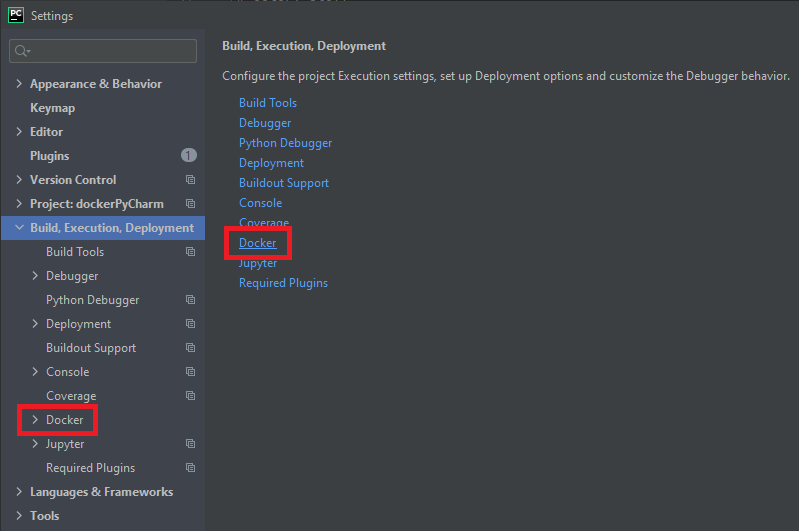This screenshot has width=799, height=531.
Task: Focus the settings search field
Action: pos(103,51)
